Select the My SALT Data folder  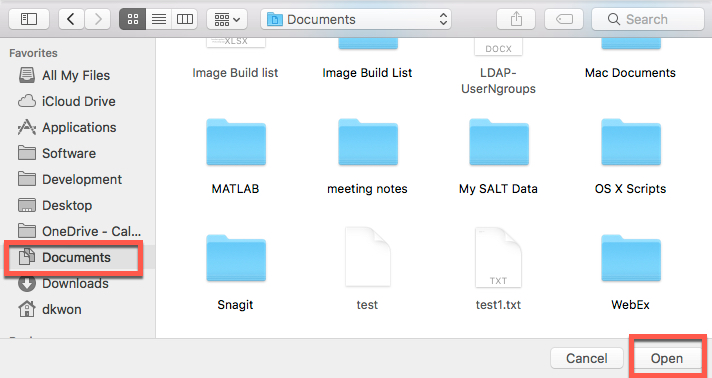pos(499,142)
